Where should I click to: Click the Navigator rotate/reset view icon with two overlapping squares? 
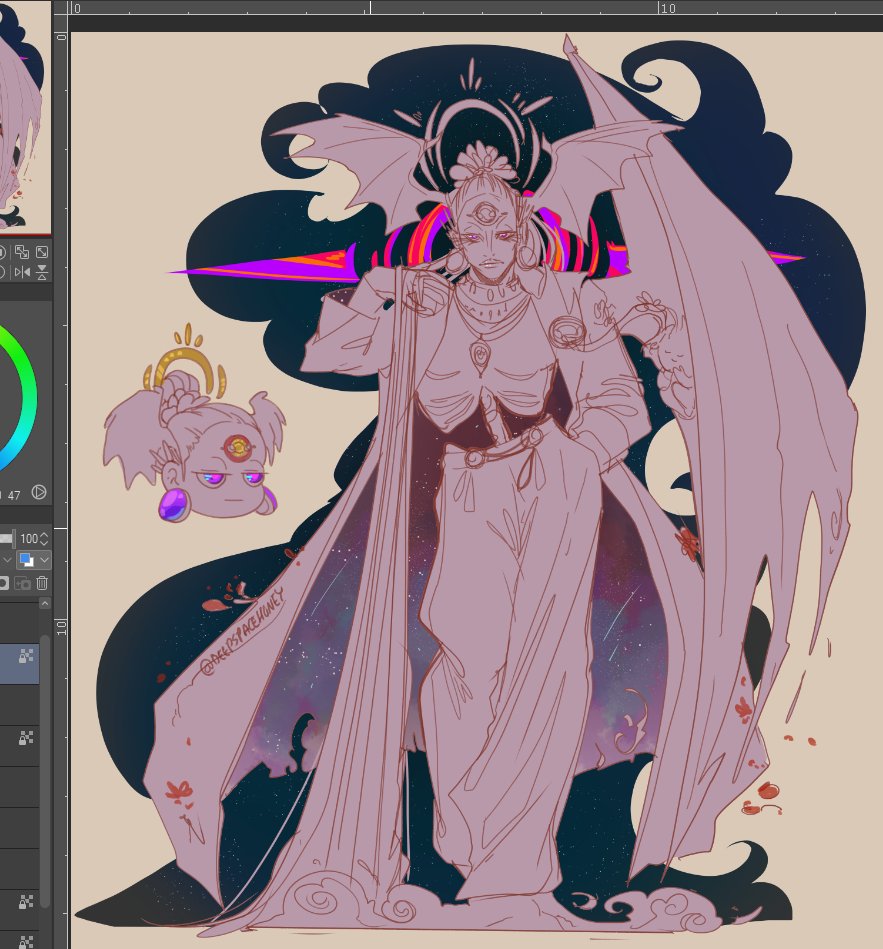[x=22, y=252]
